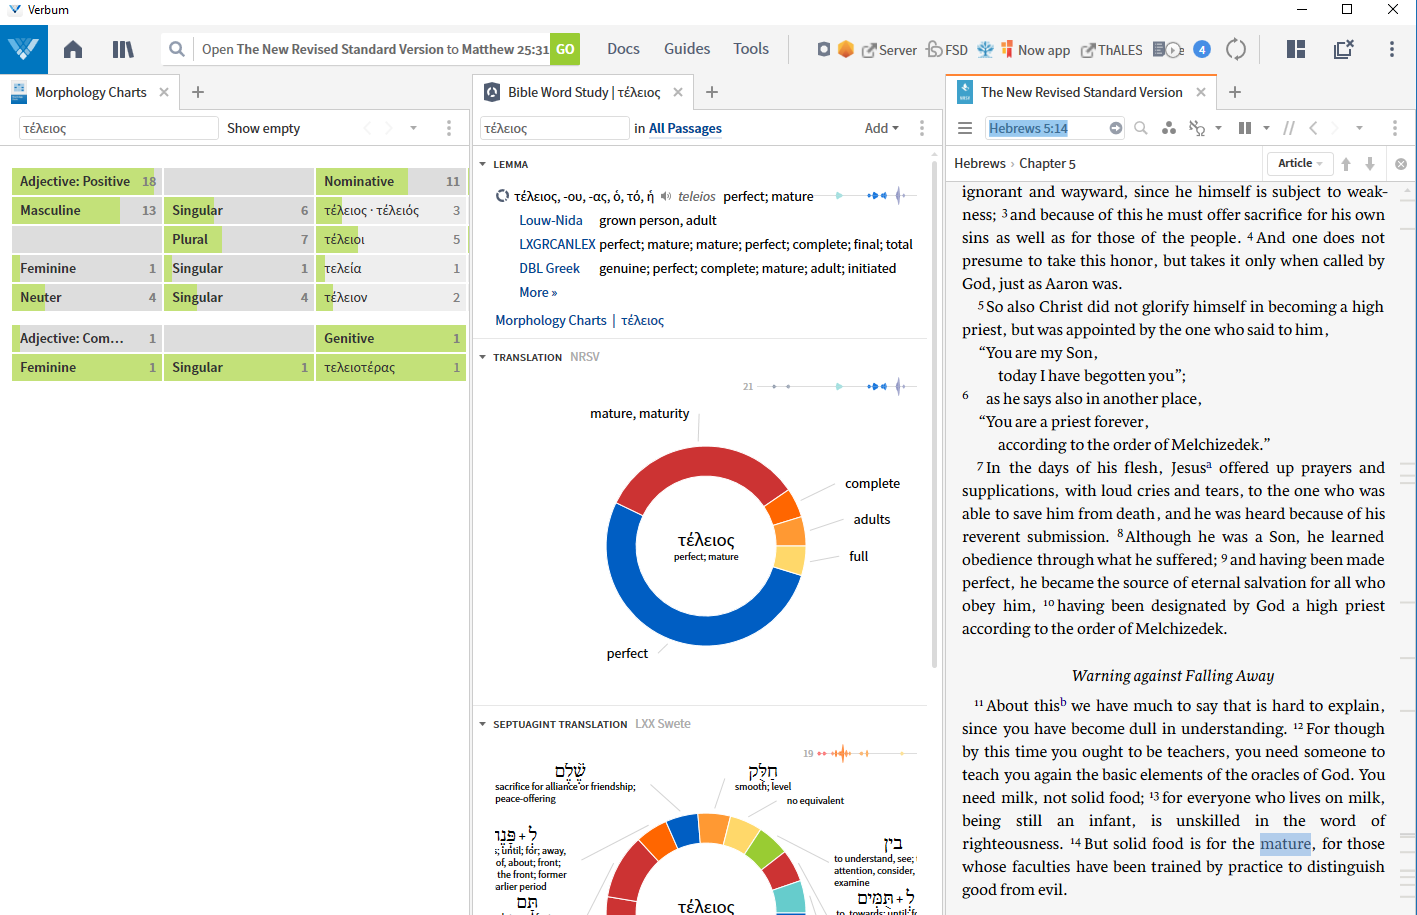Select the Genitive header cell
The width and height of the screenshot is (1417, 915).
[390, 338]
